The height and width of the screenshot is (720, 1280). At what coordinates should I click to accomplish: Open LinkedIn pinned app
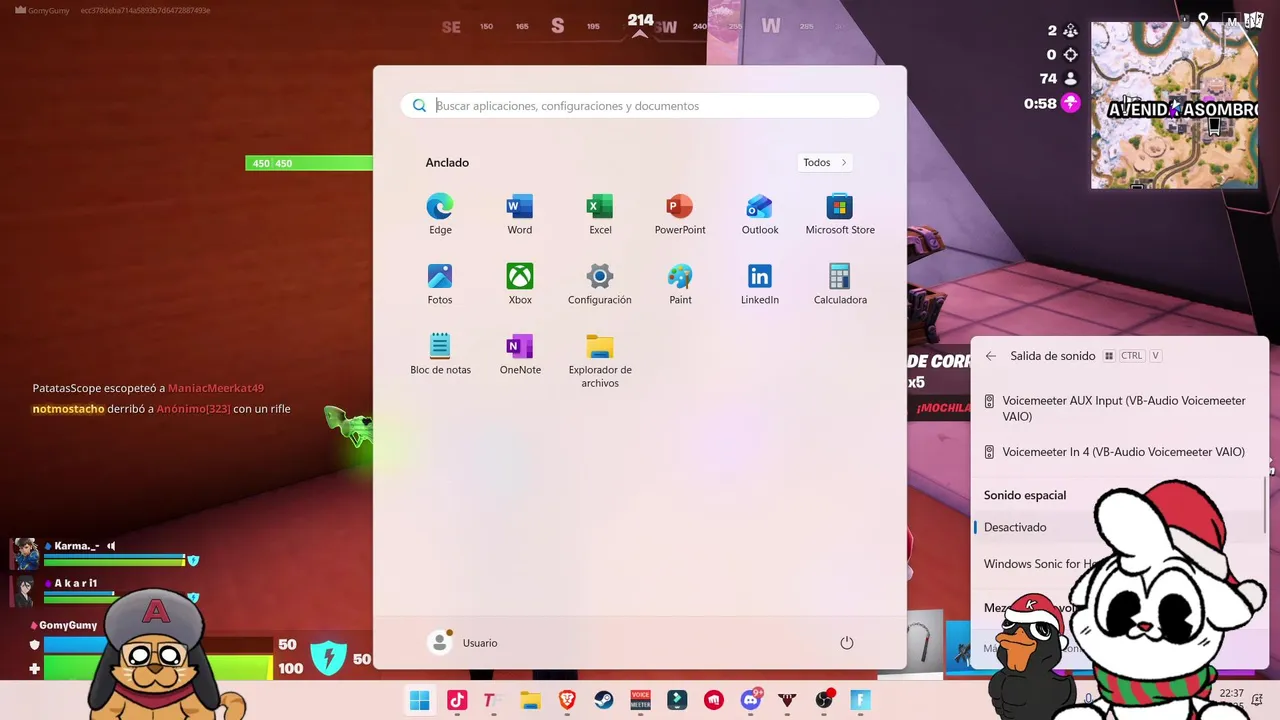tap(760, 285)
